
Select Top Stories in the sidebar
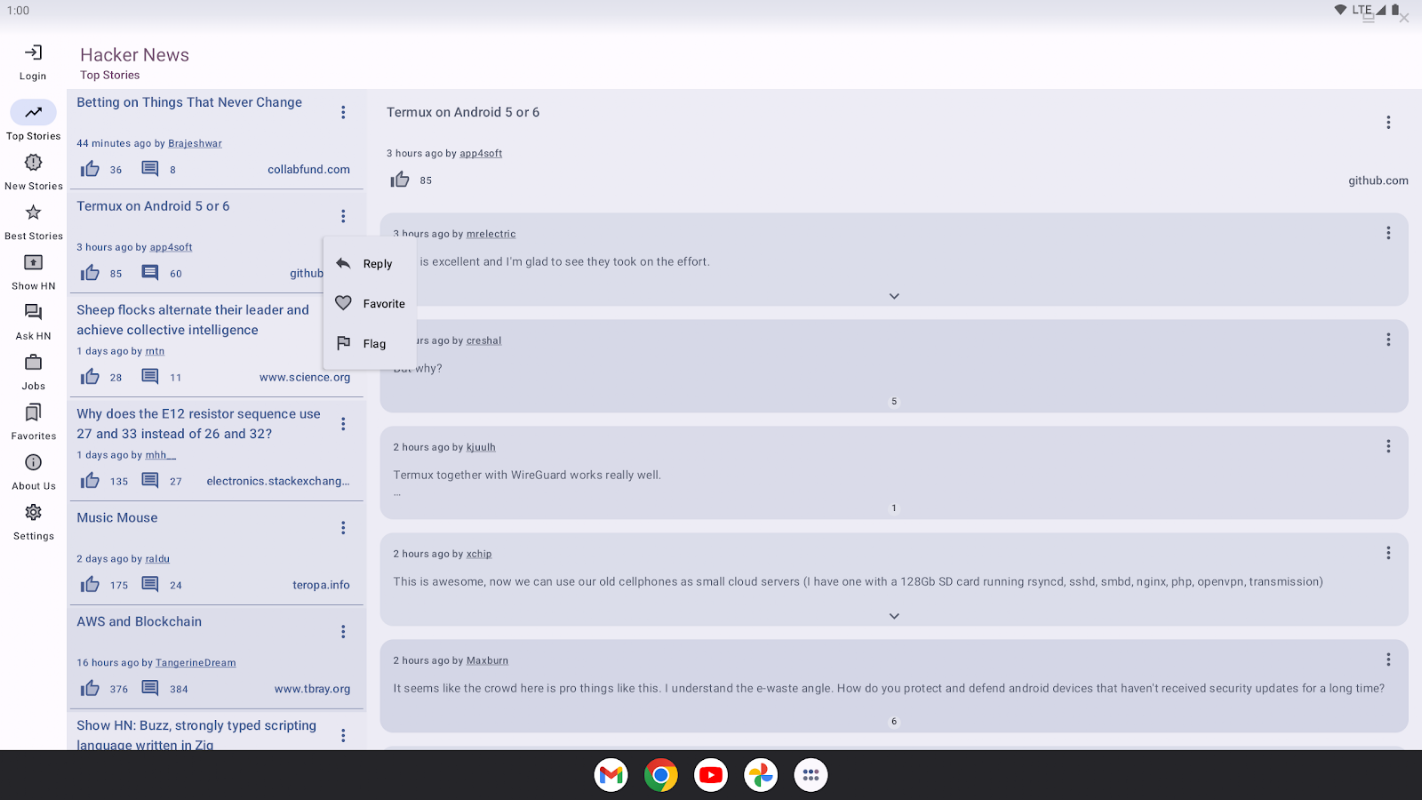33,120
